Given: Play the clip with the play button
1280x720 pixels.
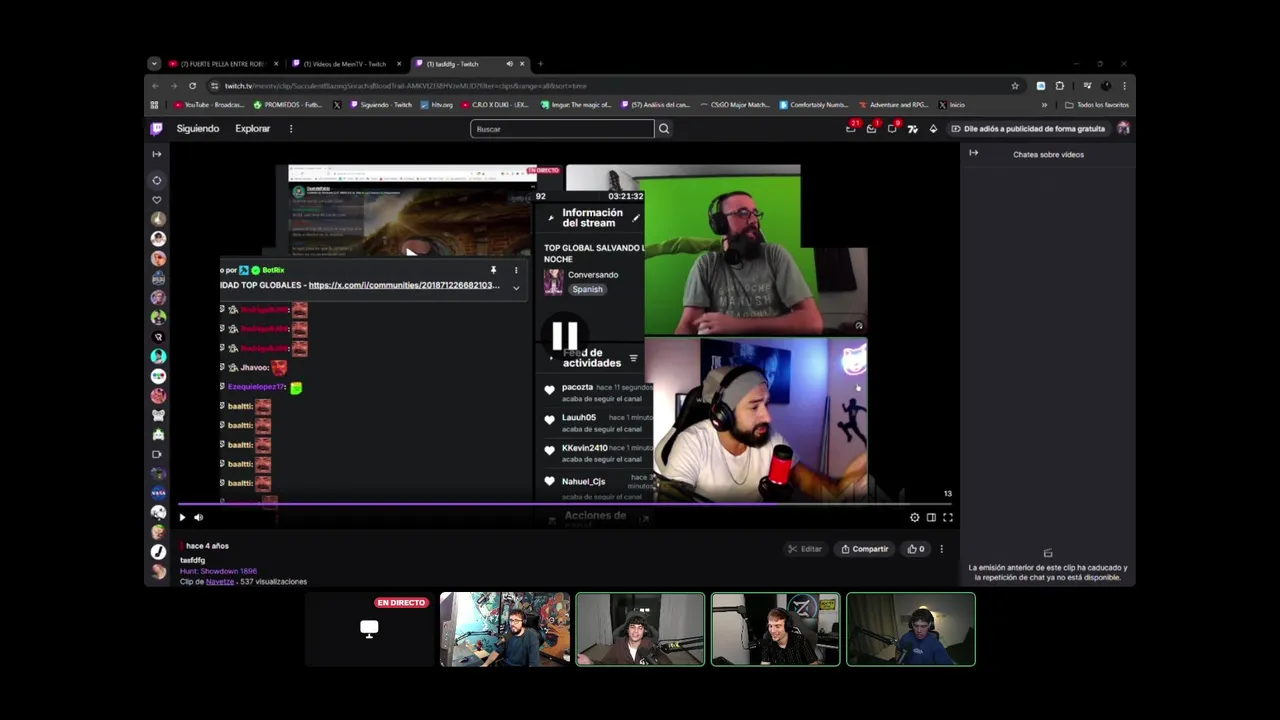Looking at the screenshot, I should point(182,517).
